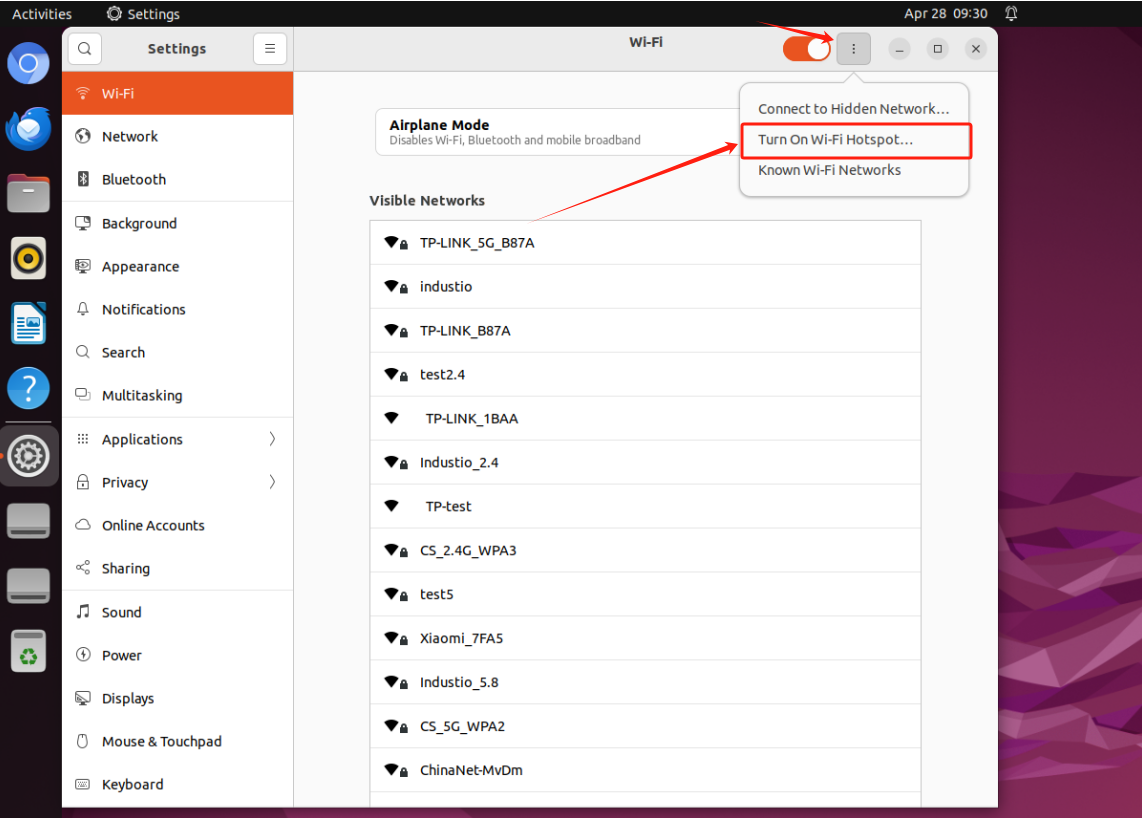This screenshot has height=818, width=1142.
Task: Click the notification bell in top bar
Action: [x=1011, y=14]
